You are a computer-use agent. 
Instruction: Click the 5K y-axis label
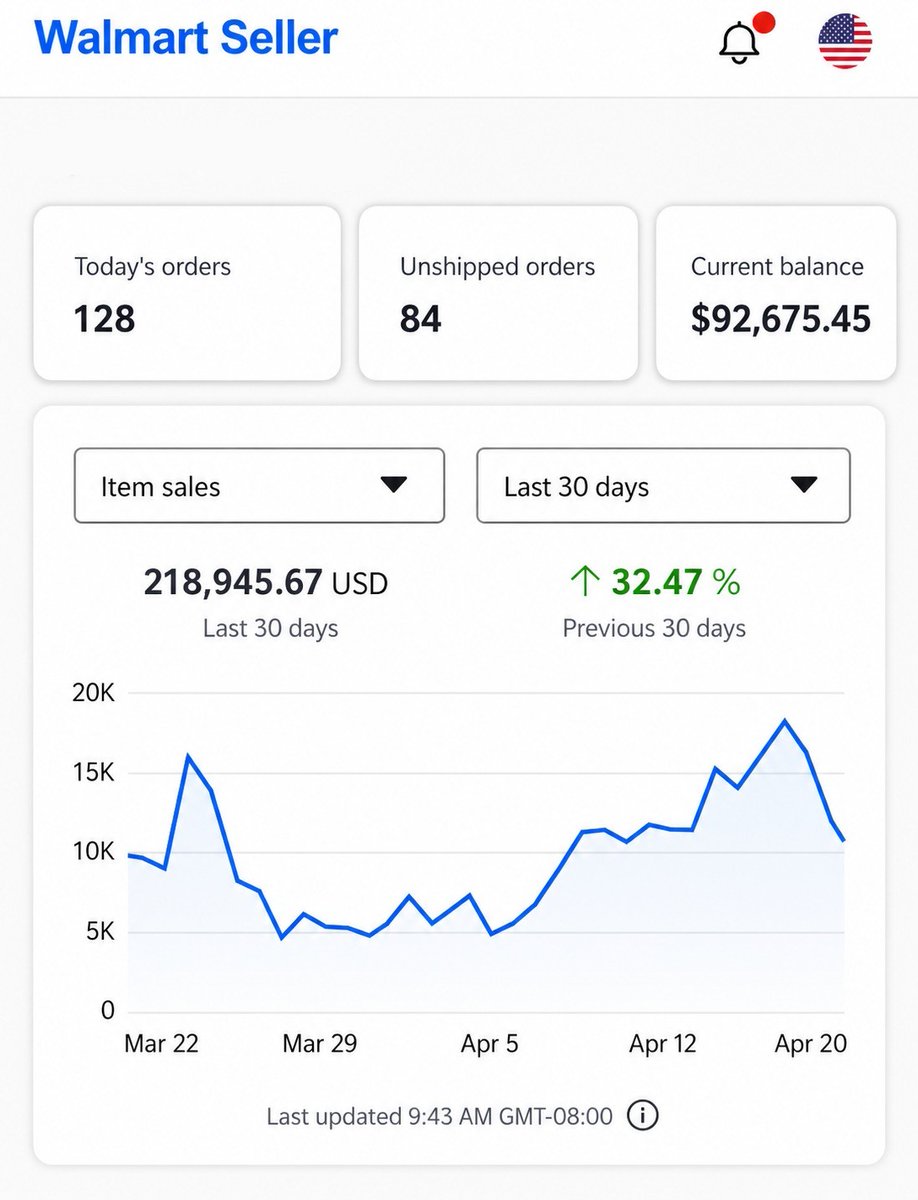point(100,932)
